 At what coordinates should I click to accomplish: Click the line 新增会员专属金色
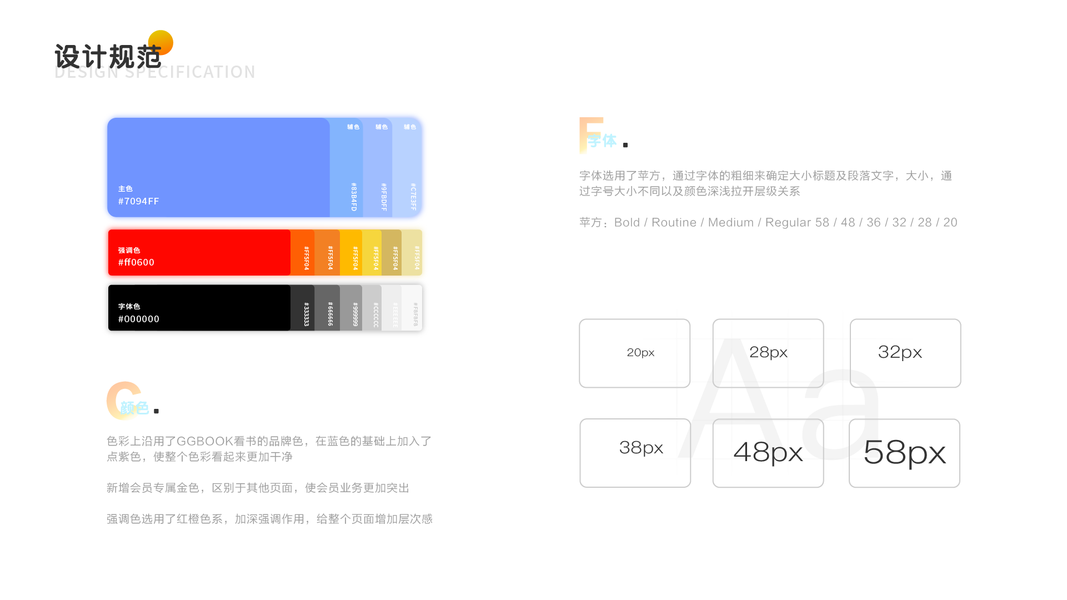click(258, 488)
